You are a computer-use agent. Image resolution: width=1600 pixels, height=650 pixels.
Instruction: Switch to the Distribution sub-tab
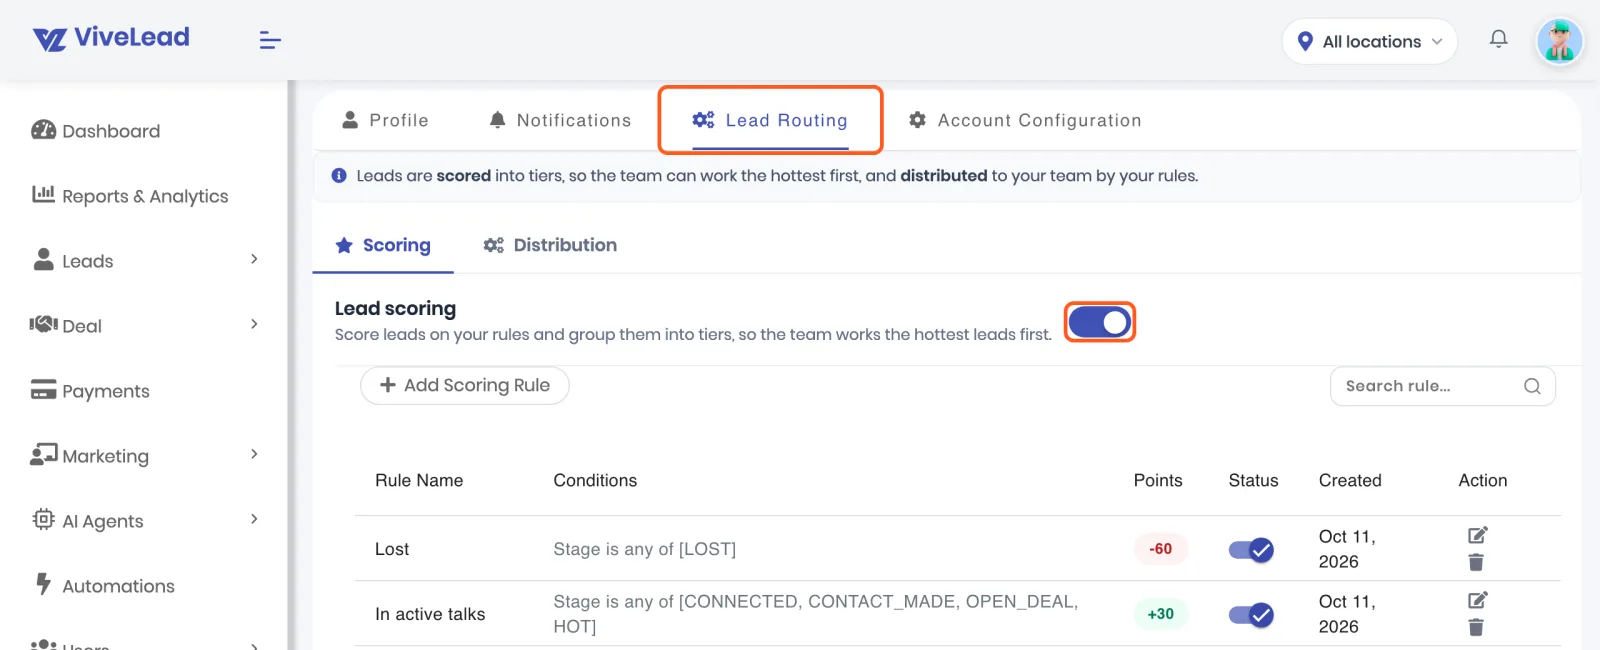pyautogui.click(x=550, y=245)
